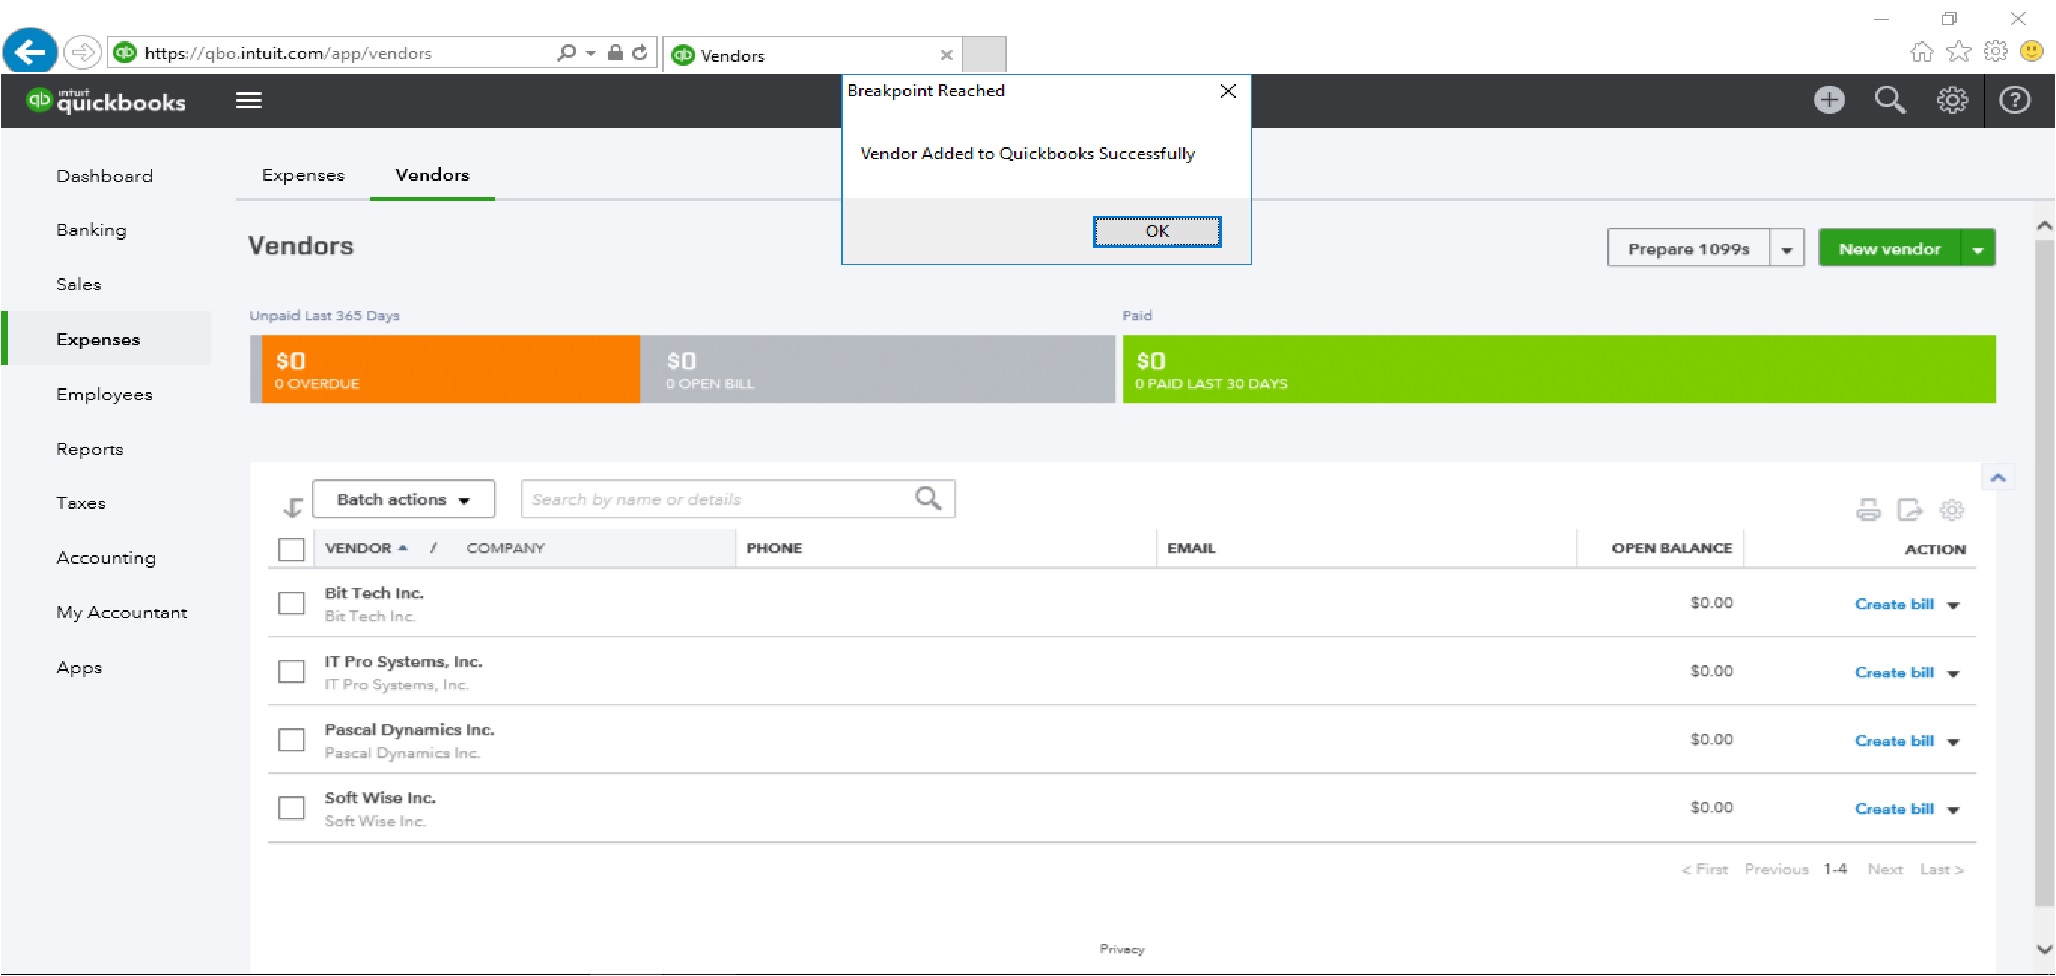Click the batch select arrow icon
The image size is (2056, 976).
point(292,508)
